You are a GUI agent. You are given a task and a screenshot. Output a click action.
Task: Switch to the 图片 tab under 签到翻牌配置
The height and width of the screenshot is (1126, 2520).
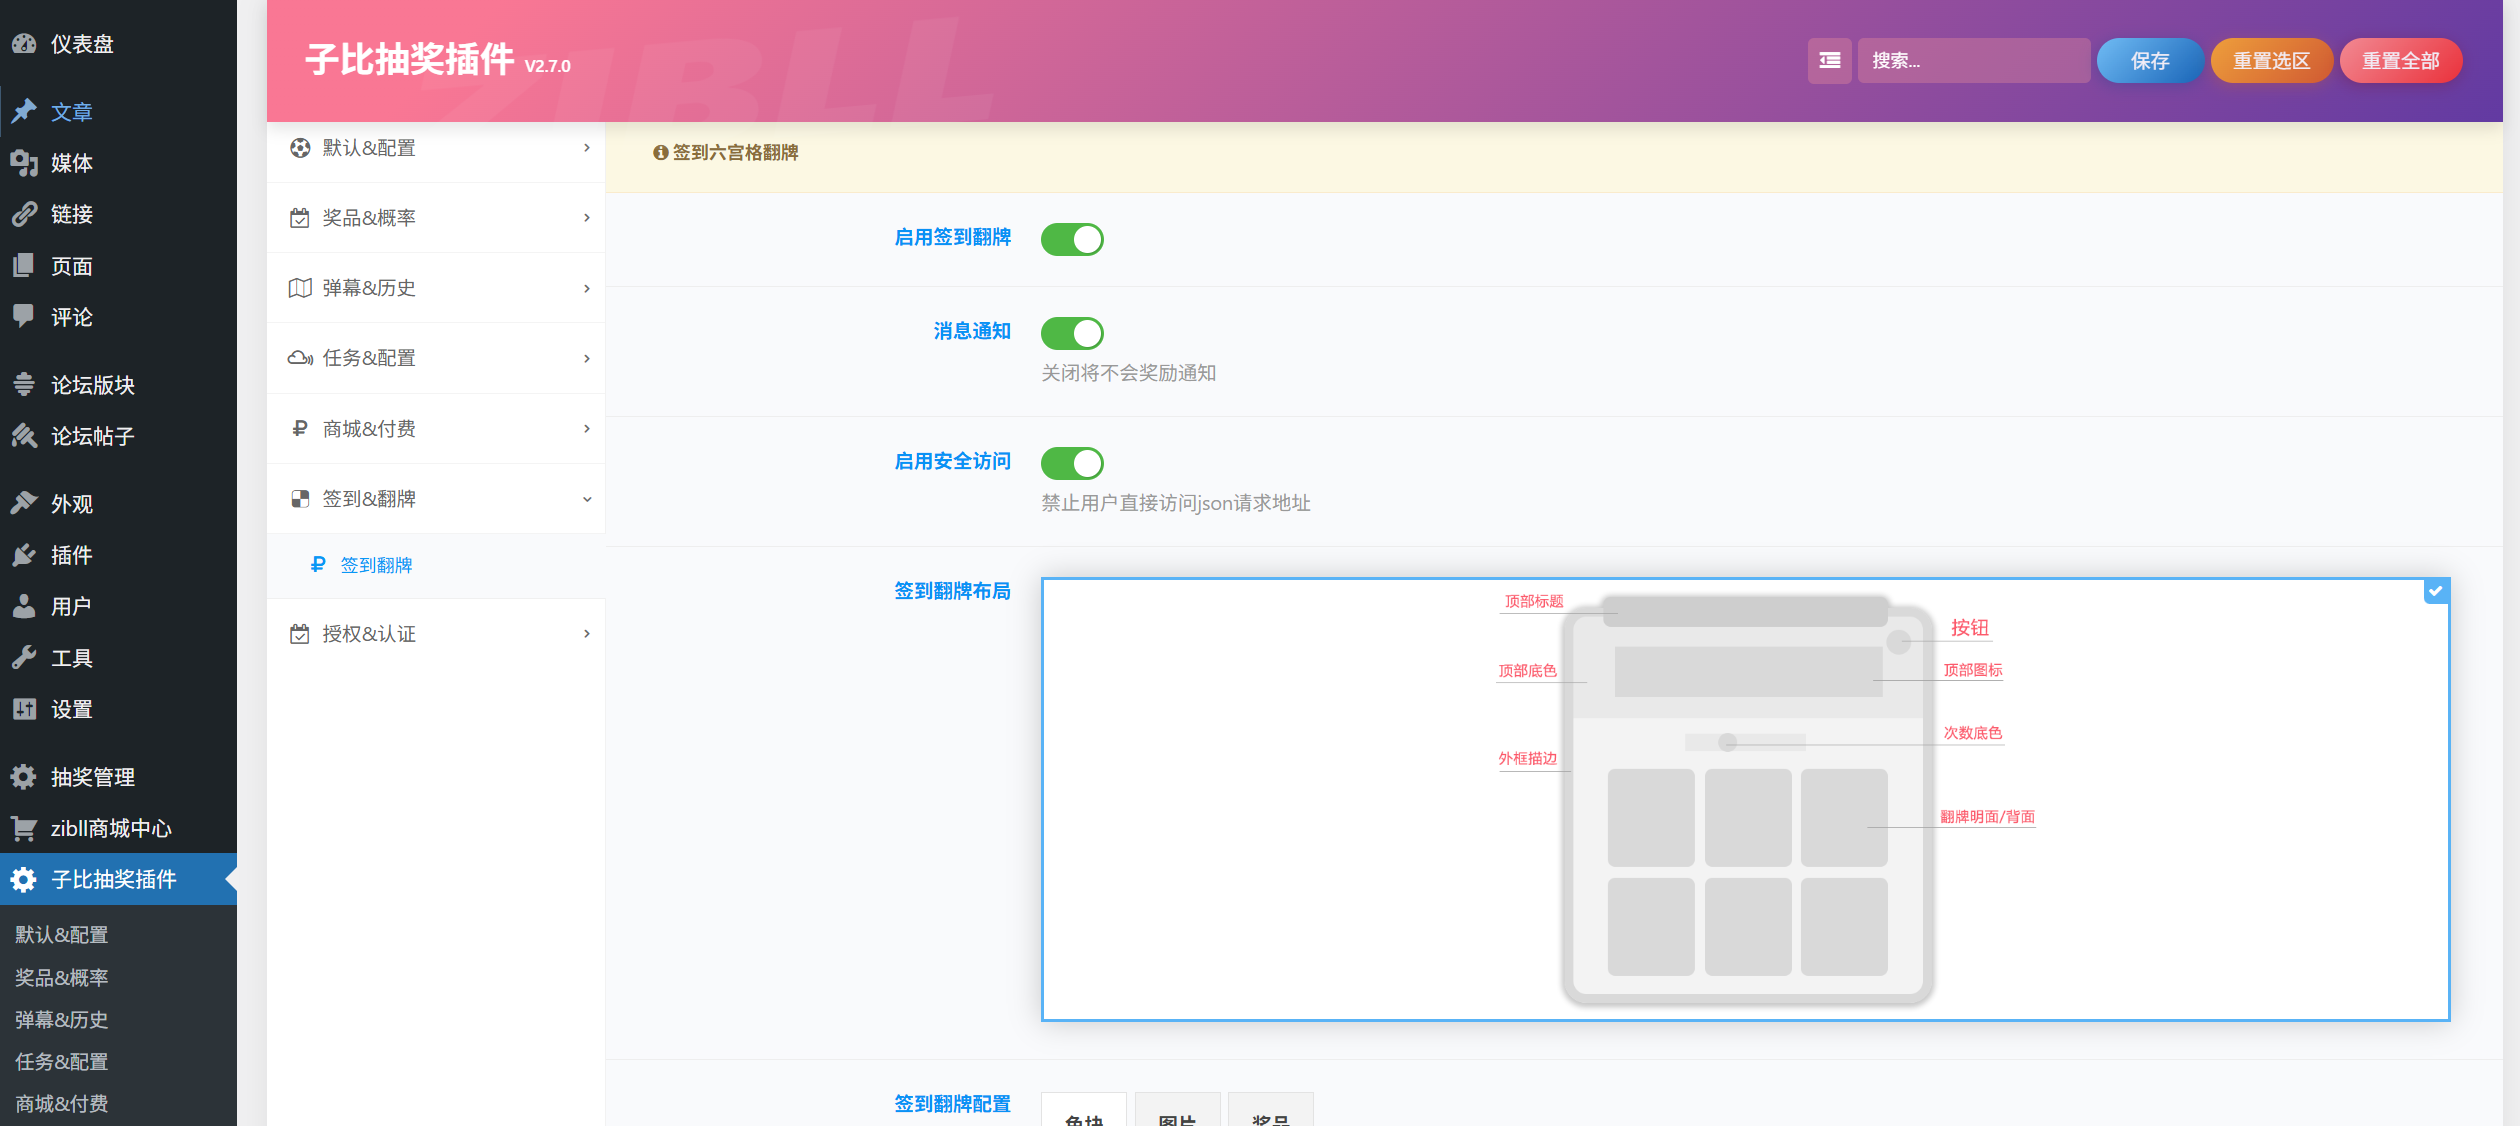[x=1177, y=1116]
